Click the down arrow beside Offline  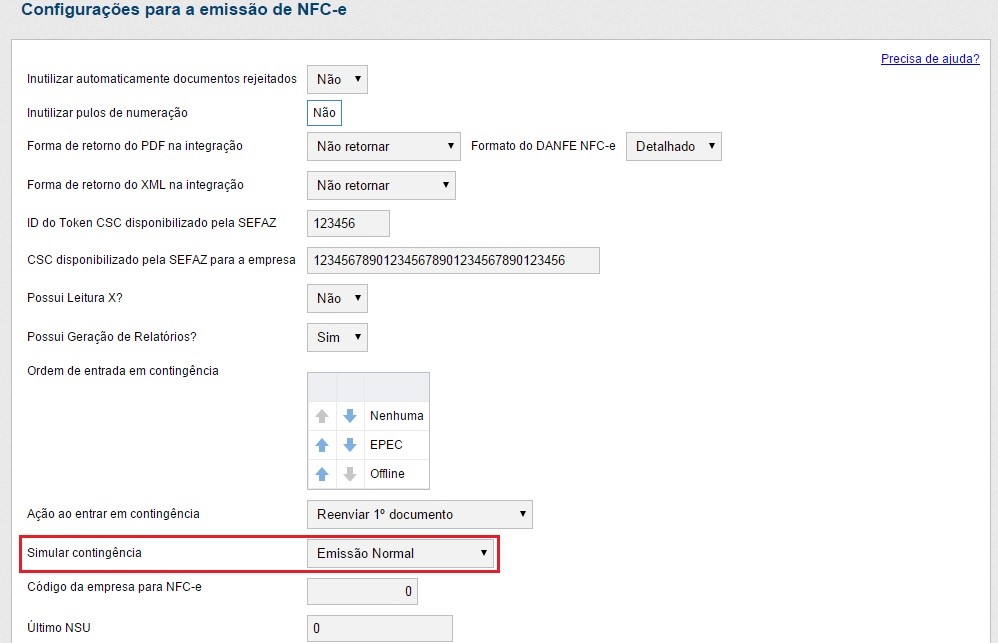(x=350, y=474)
